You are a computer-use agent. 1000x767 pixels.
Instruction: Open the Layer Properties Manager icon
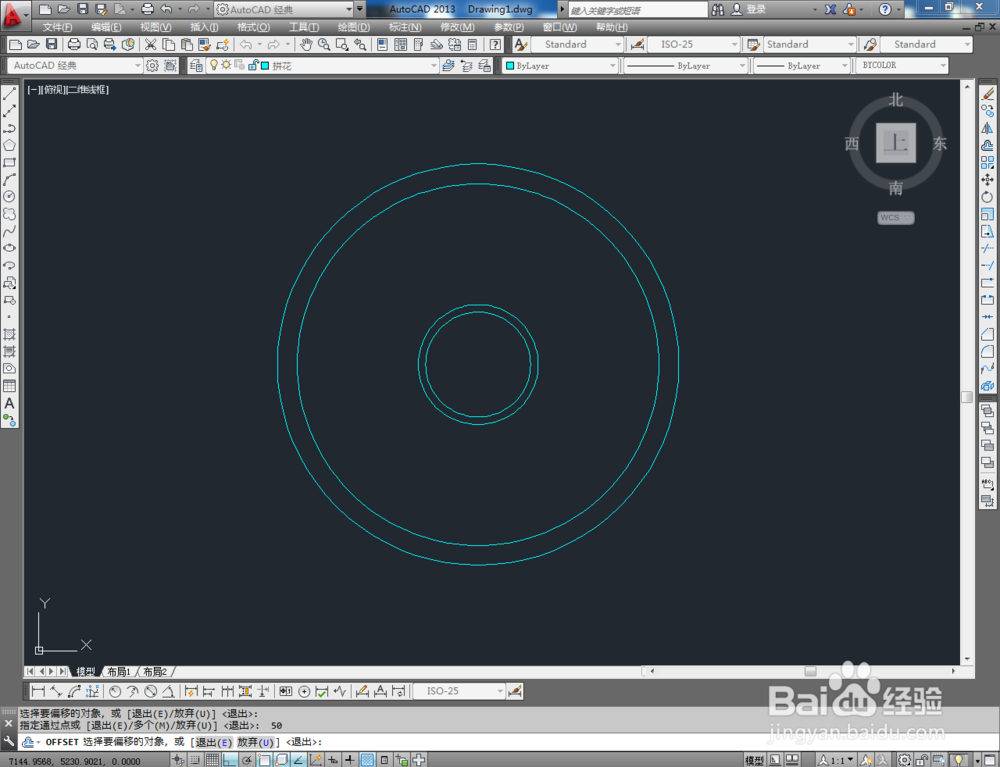point(196,66)
